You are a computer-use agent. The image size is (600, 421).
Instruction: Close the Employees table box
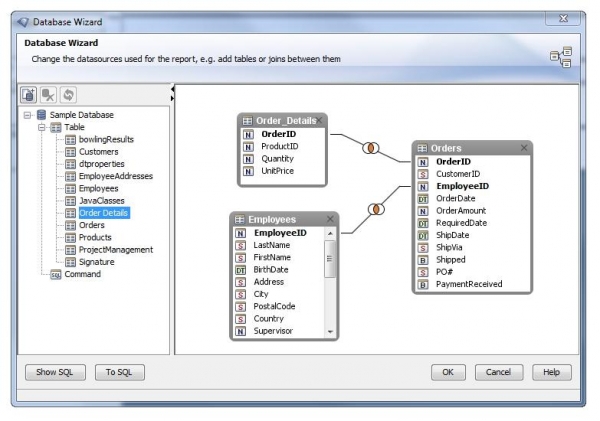click(x=330, y=219)
